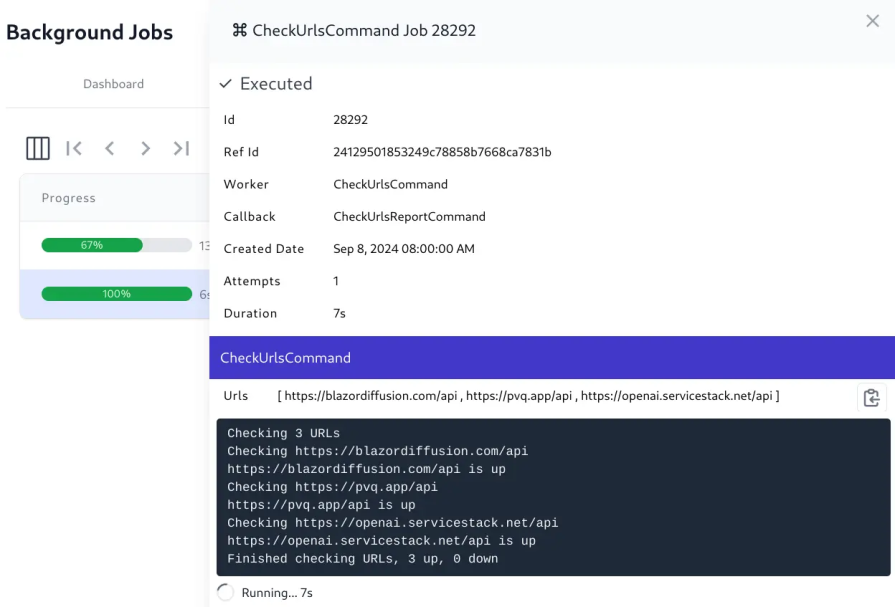The width and height of the screenshot is (895, 607).
Task: Switch to the Dashboard tab
Action: tap(113, 84)
